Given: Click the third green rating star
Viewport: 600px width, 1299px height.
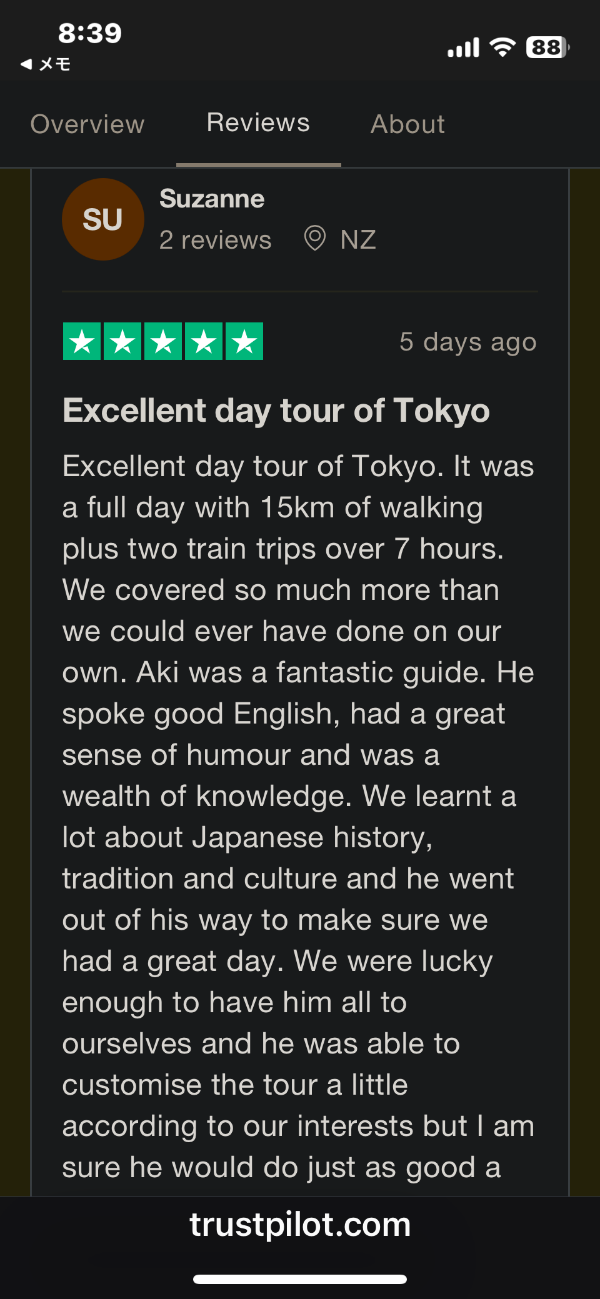Looking at the screenshot, I should coord(163,342).
